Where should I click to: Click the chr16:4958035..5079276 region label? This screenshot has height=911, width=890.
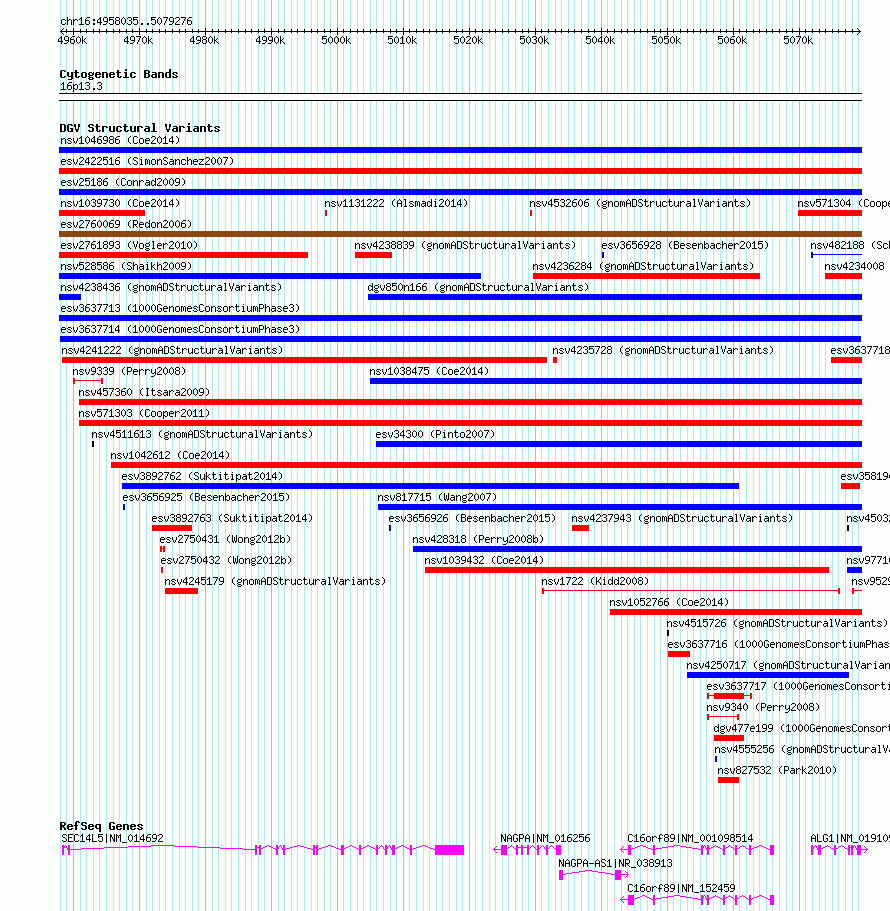126,21
